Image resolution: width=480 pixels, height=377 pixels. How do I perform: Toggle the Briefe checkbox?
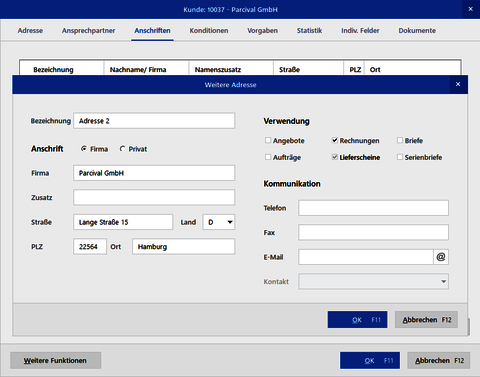(x=400, y=140)
